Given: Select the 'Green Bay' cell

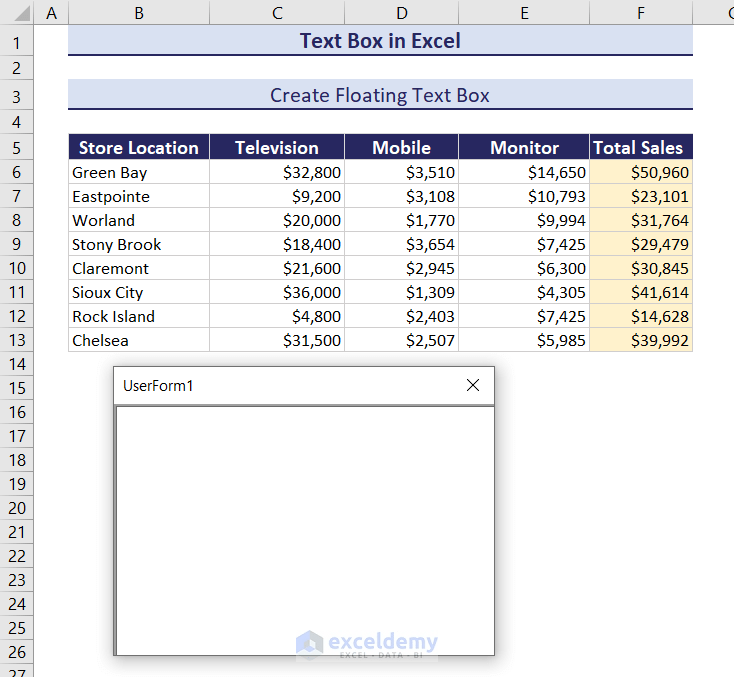Looking at the screenshot, I should (139, 172).
